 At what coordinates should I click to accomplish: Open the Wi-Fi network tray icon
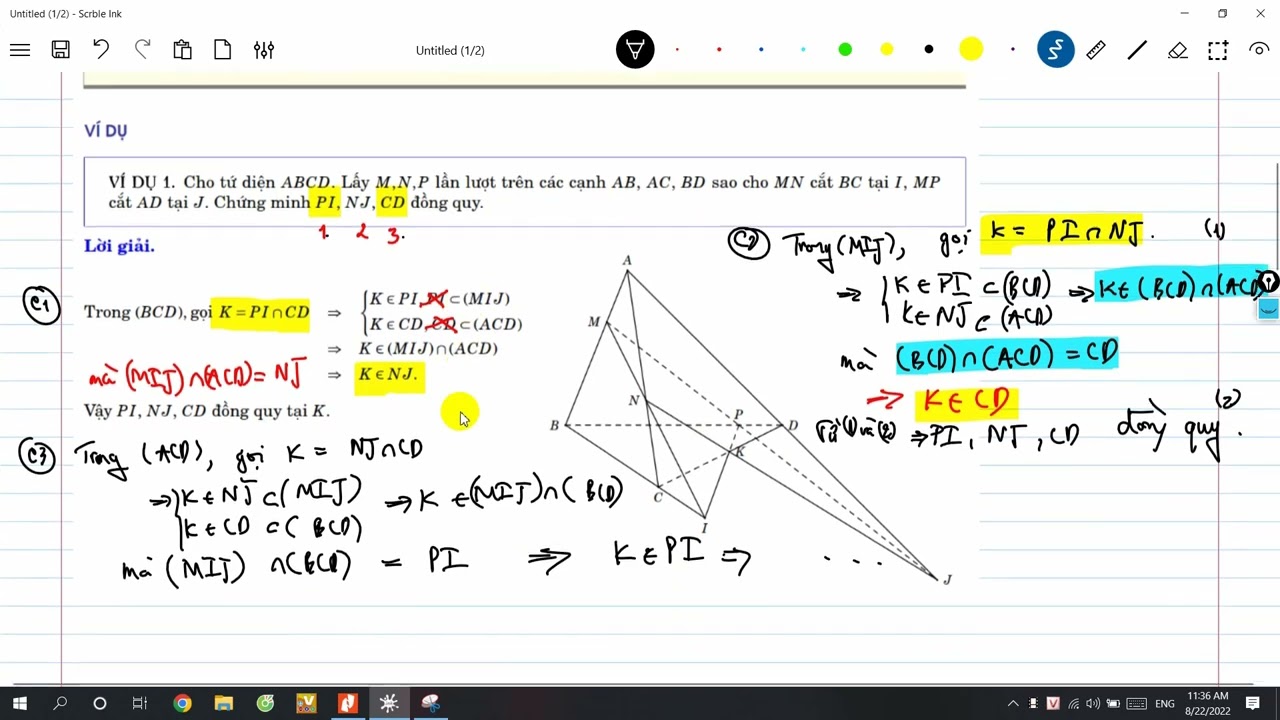(1073, 704)
